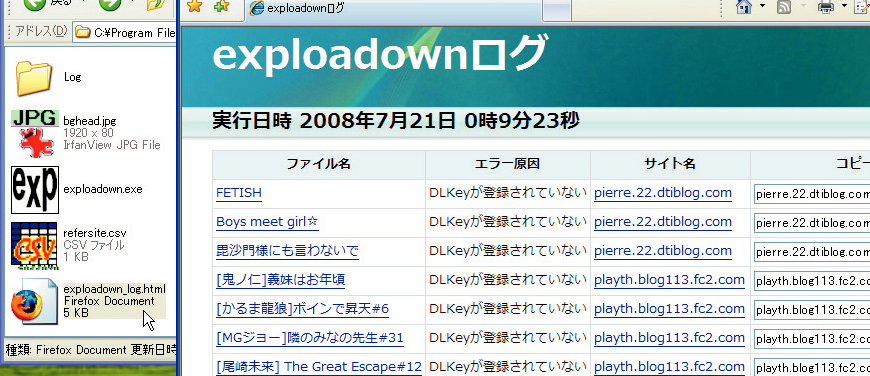
Task: Open the site link in 隣のみなの先生#31 row
Action: [x=669, y=338]
